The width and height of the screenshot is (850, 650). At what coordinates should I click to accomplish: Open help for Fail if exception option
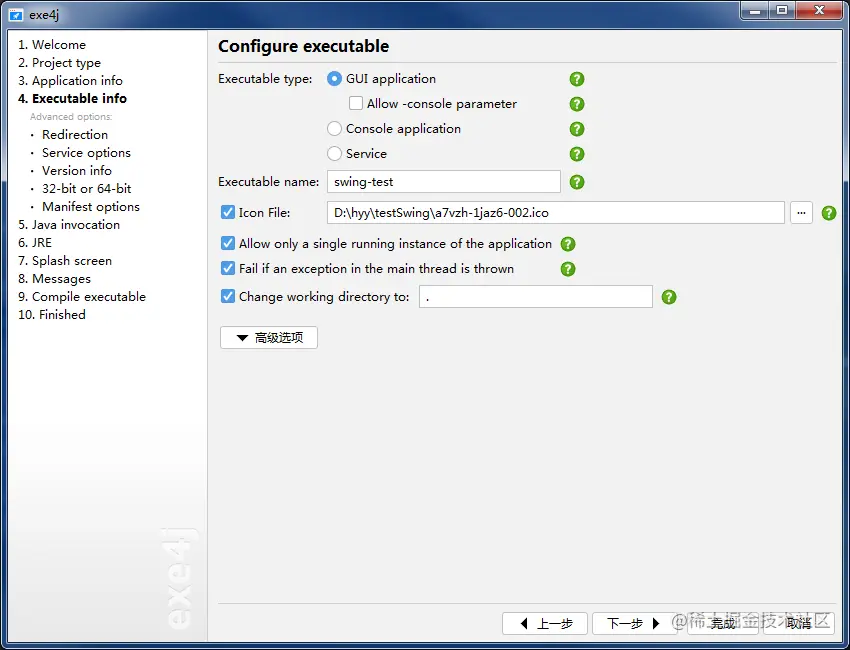[568, 269]
